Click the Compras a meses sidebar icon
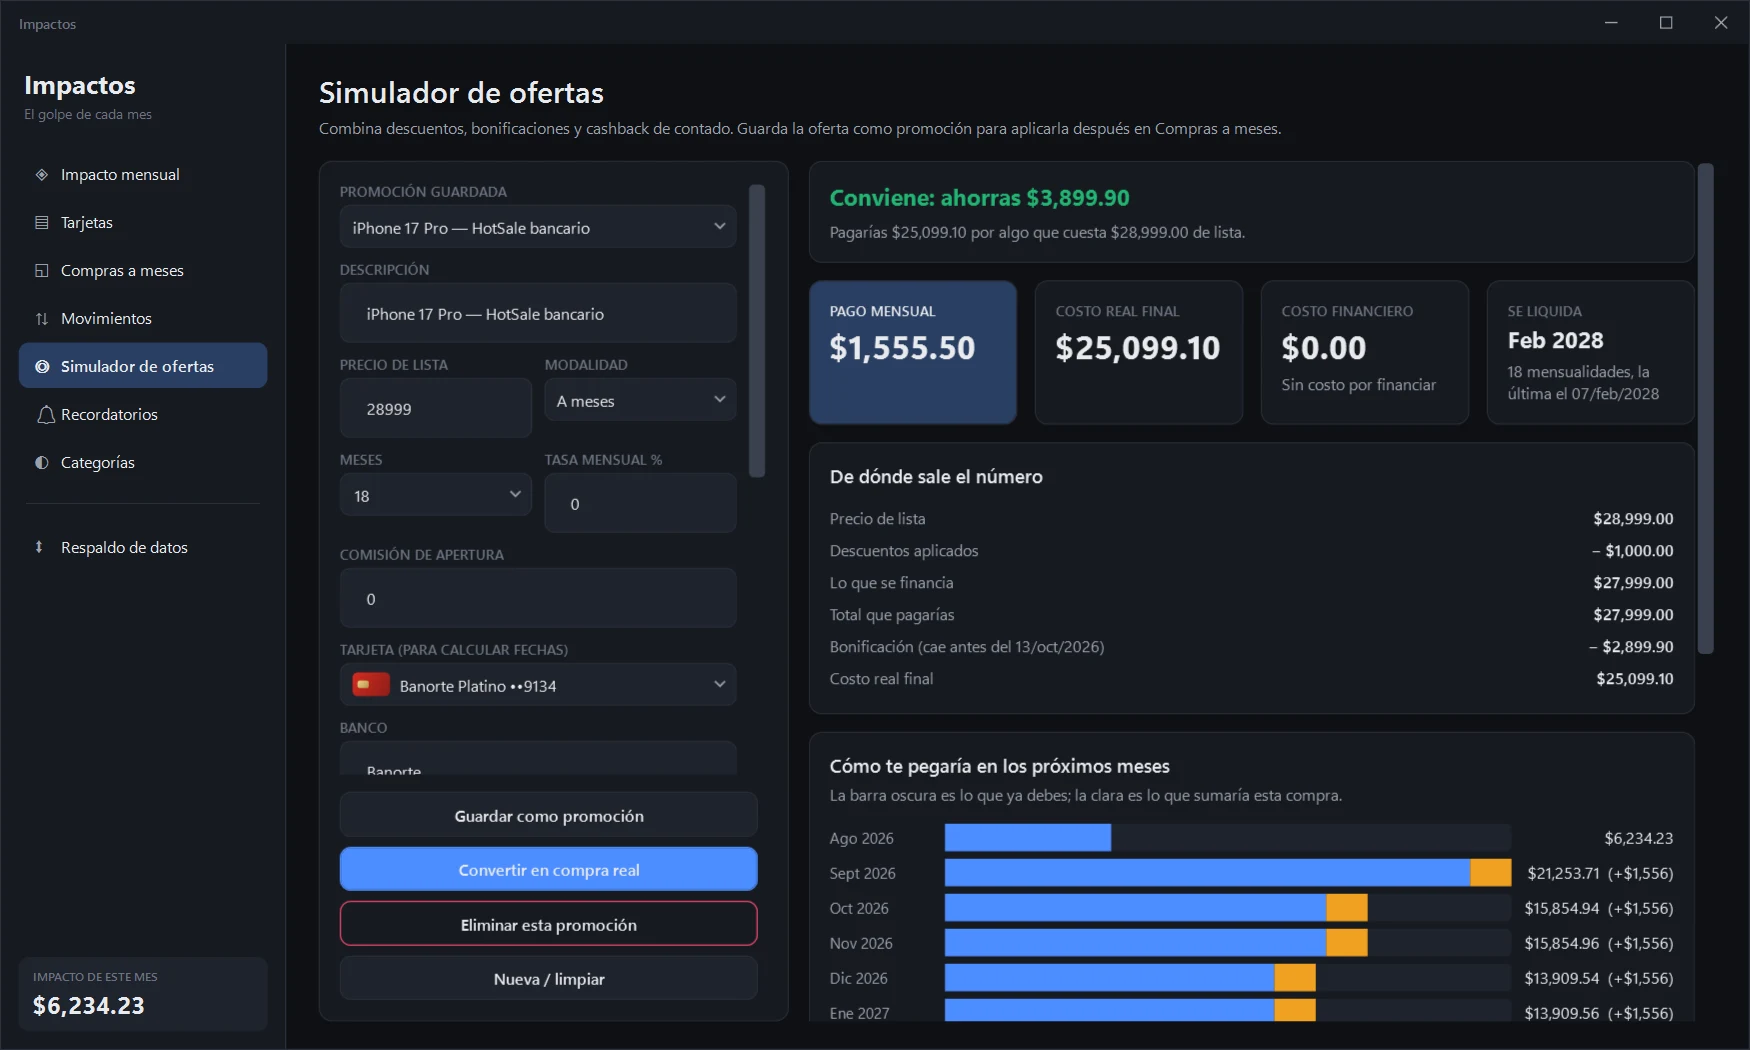1750x1050 pixels. (42, 271)
